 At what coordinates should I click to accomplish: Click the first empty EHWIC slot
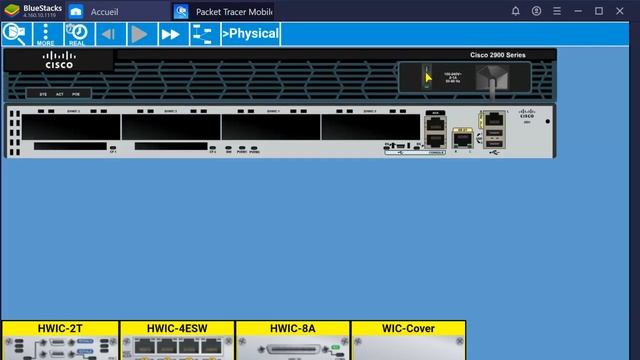coord(71,127)
